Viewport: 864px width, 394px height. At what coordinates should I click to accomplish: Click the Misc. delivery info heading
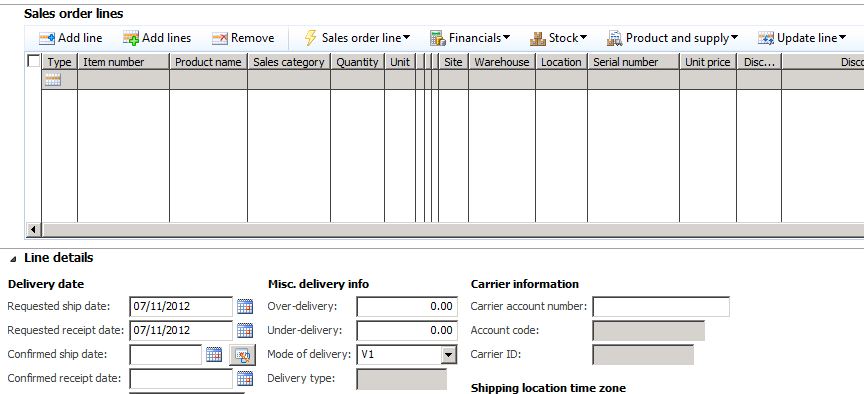(318, 284)
